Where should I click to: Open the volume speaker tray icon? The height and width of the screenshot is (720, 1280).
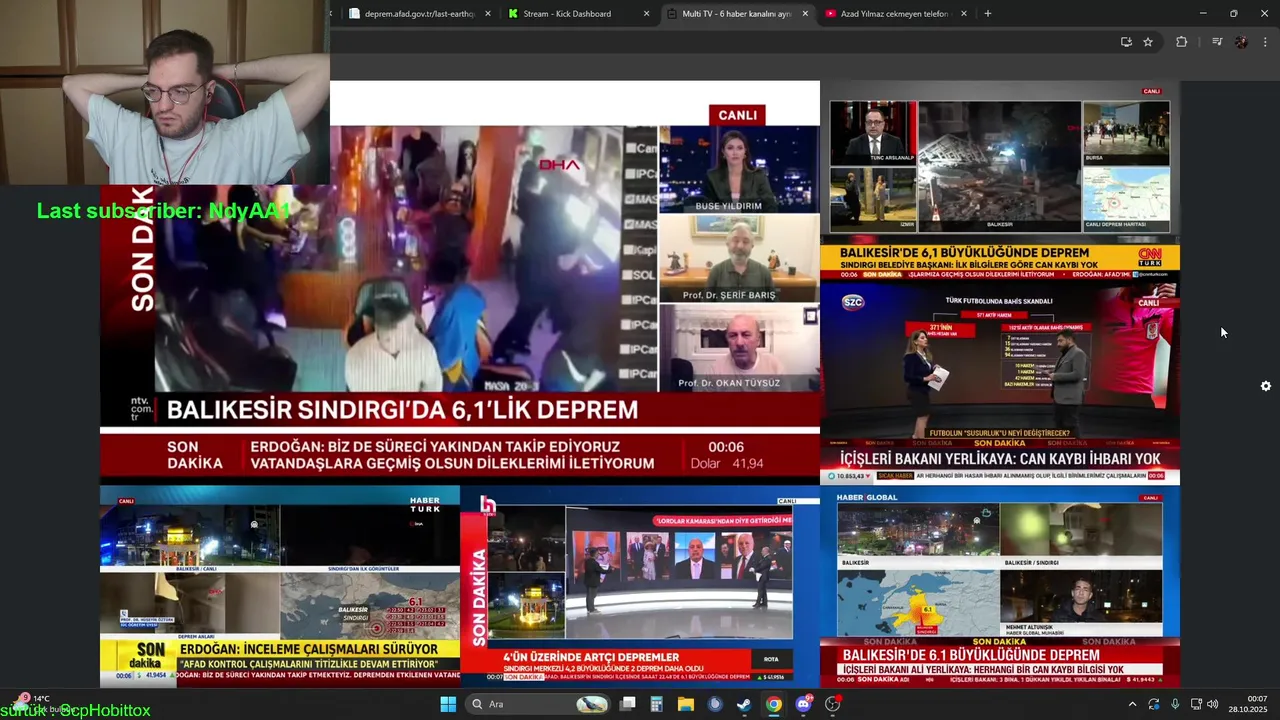click(1213, 704)
